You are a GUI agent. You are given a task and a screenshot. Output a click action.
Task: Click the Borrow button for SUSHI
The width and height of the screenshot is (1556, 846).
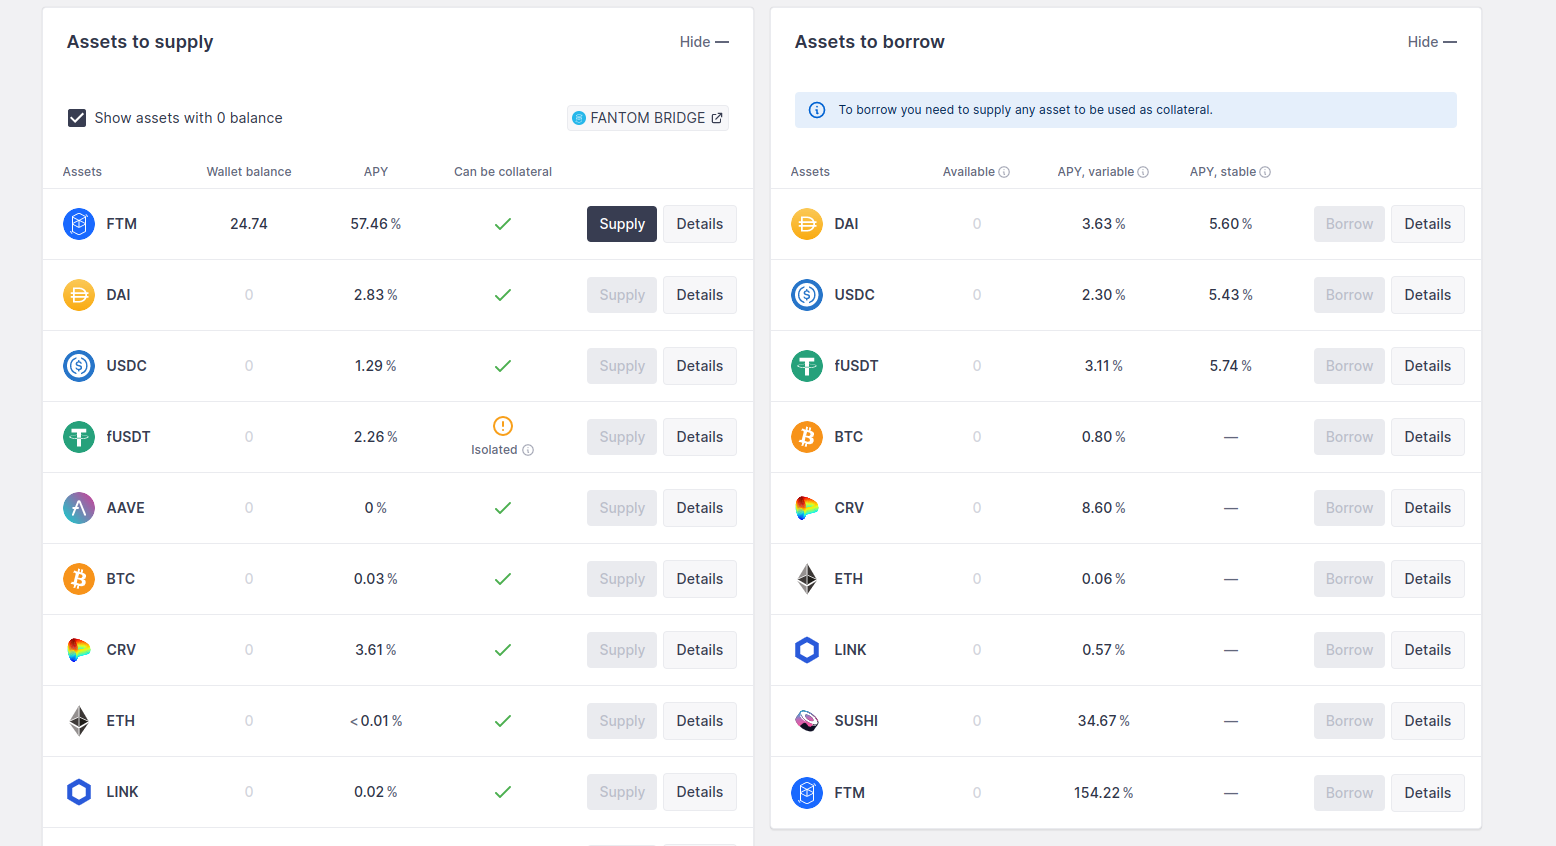[x=1349, y=721]
